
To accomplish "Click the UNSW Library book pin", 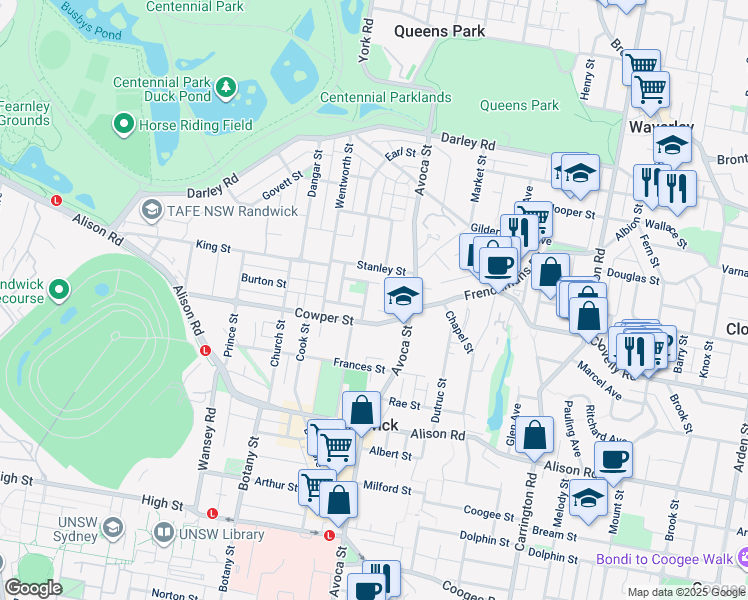I will 164,534.
